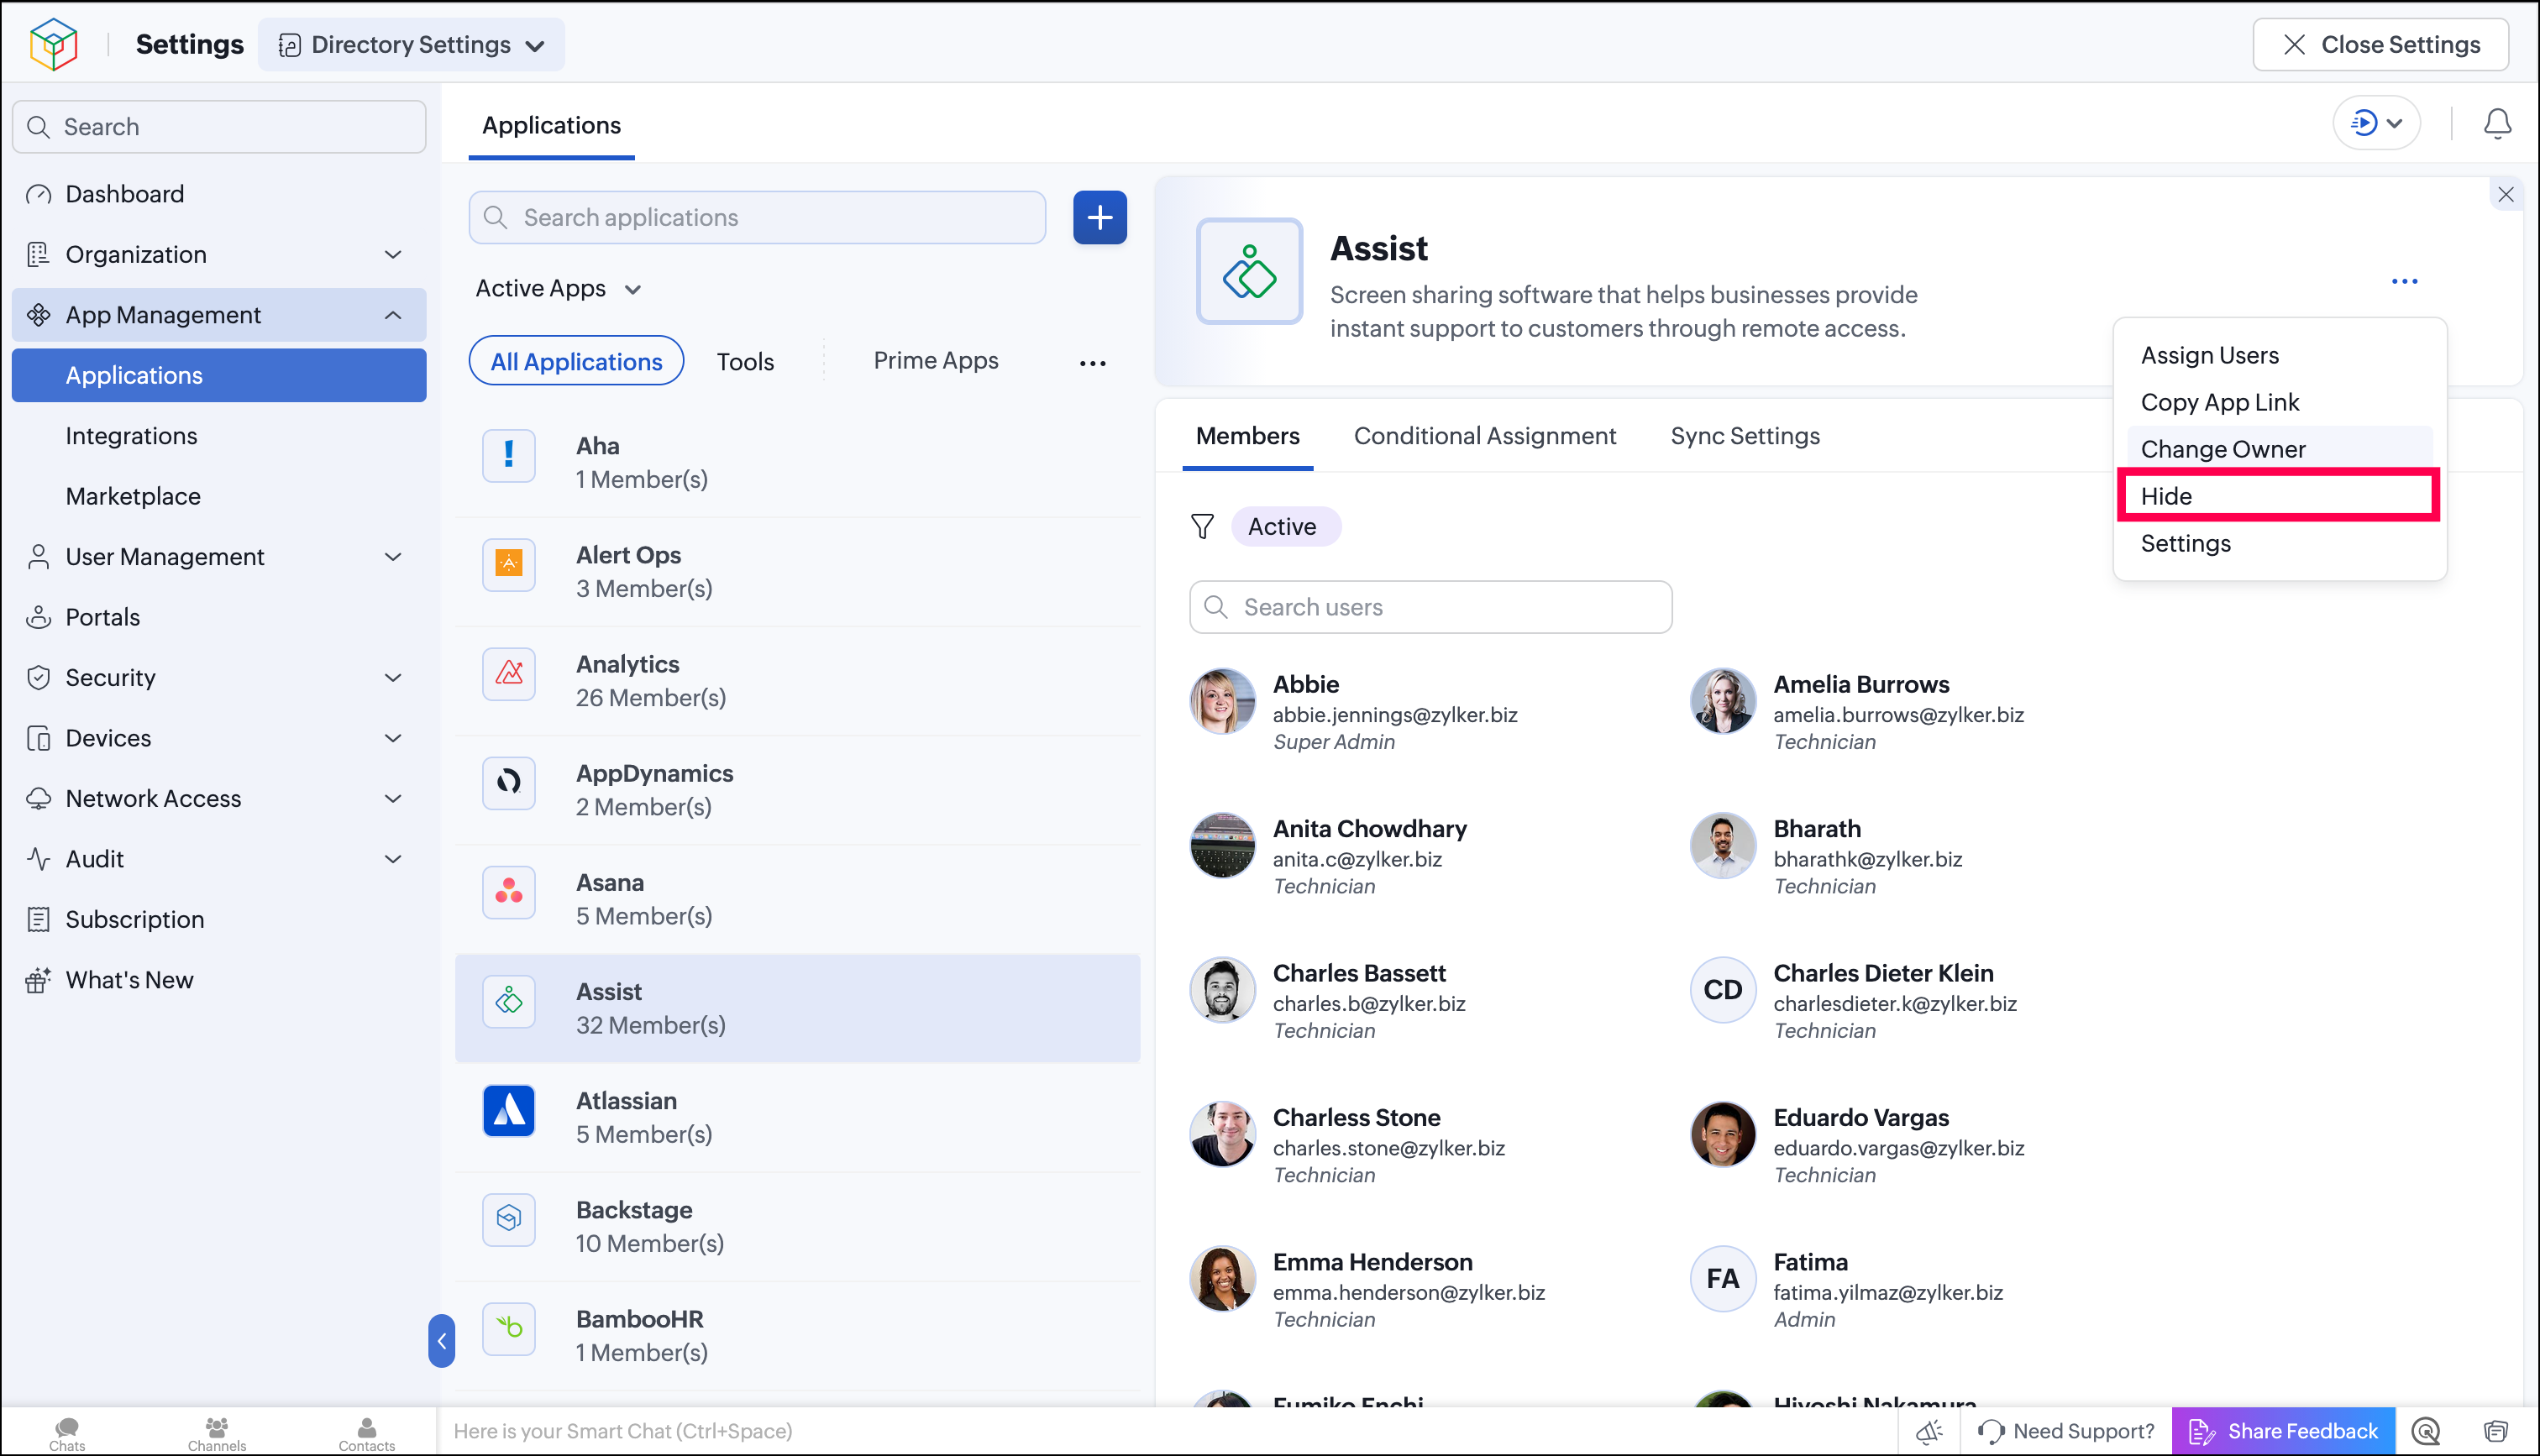Open Integrations in the sidebar

(x=219, y=436)
